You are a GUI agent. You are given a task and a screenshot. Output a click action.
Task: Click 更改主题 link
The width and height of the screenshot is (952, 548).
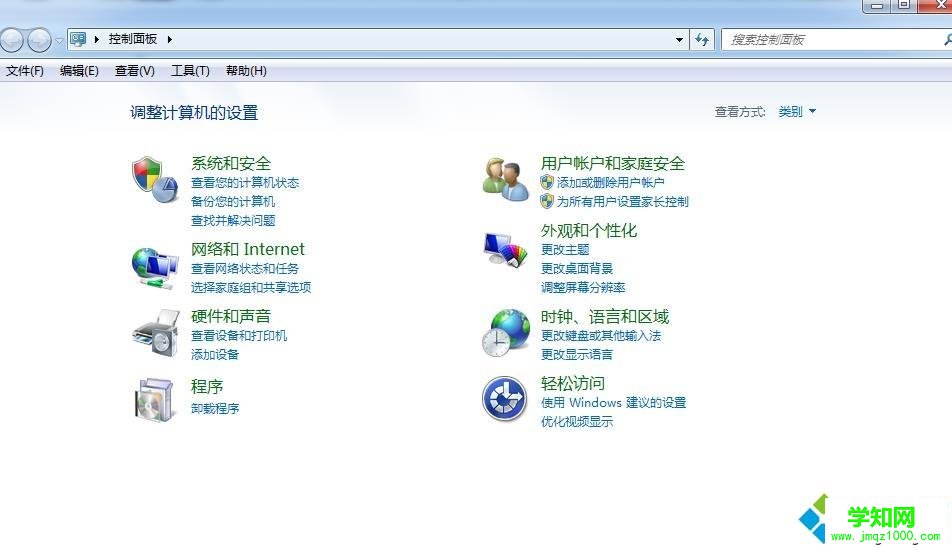[565, 249]
